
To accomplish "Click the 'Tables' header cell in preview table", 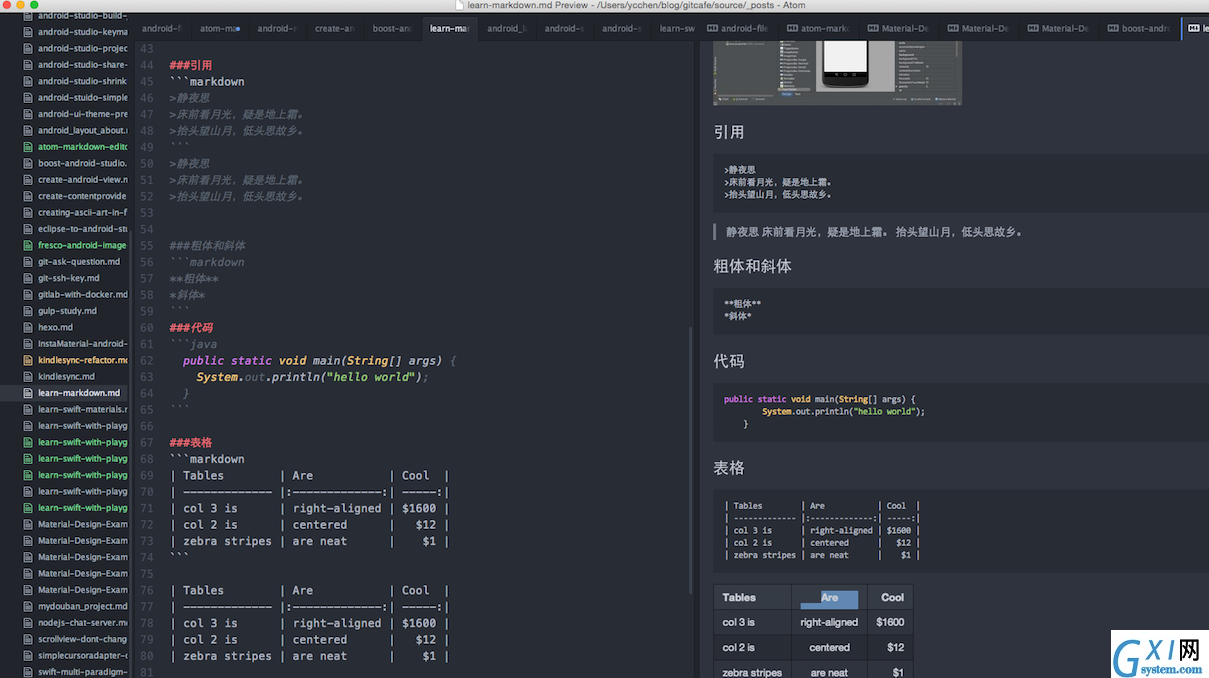I will (752, 597).
